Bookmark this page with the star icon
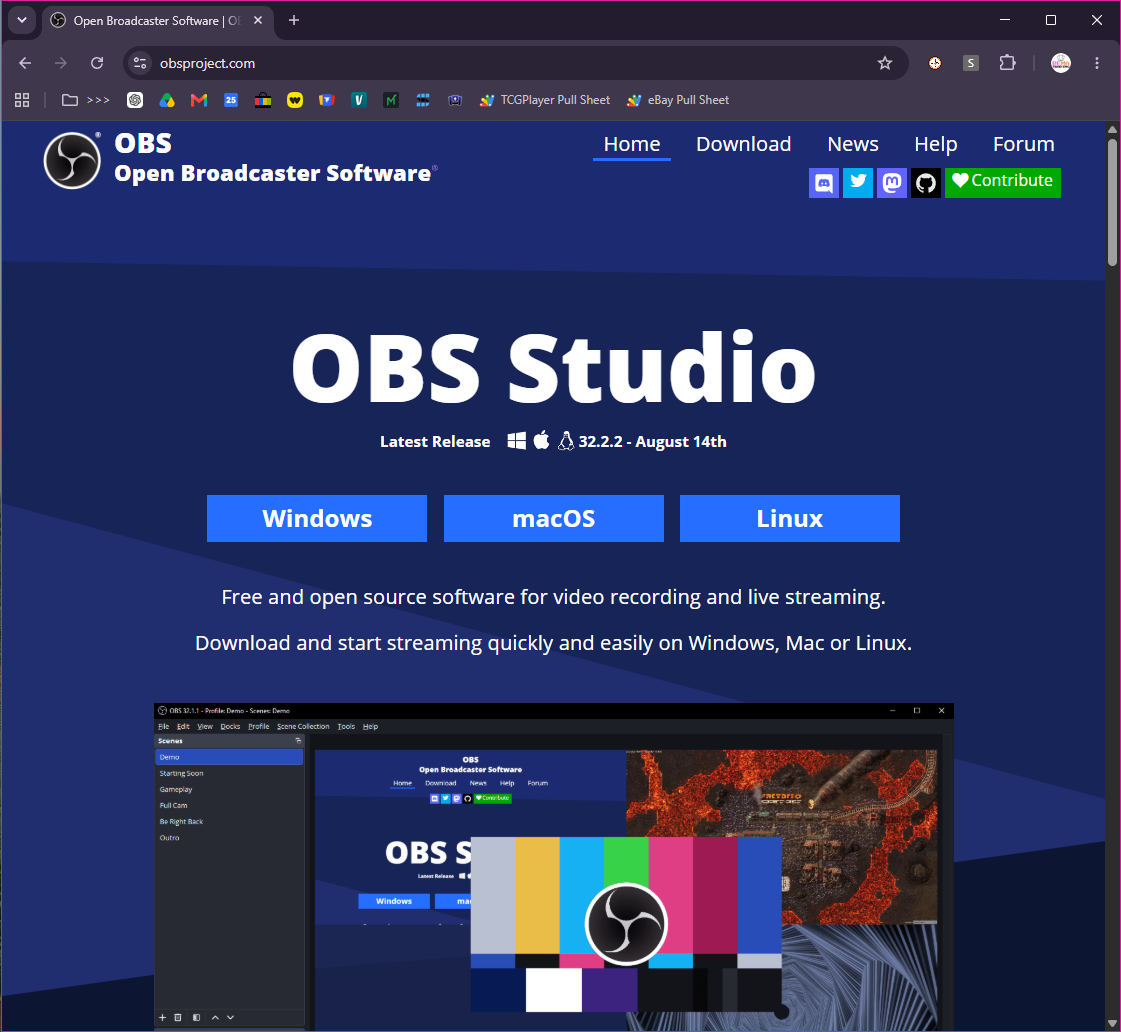This screenshot has height=1032, width=1121. tap(884, 63)
